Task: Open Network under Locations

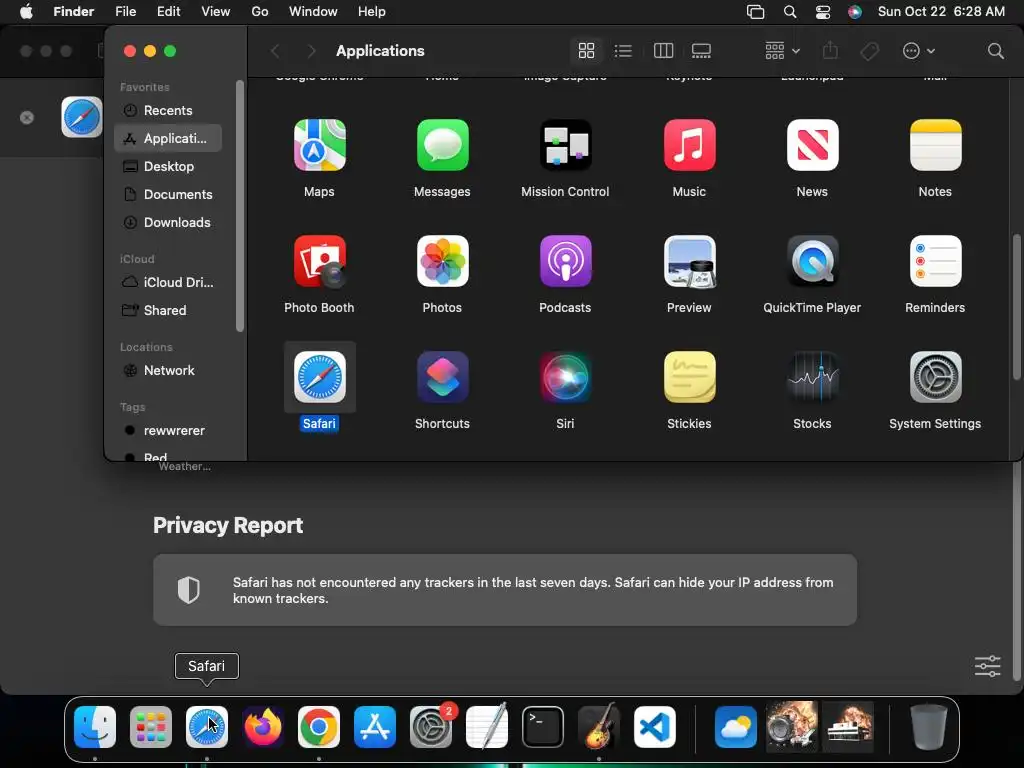Action: [x=168, y=370]
